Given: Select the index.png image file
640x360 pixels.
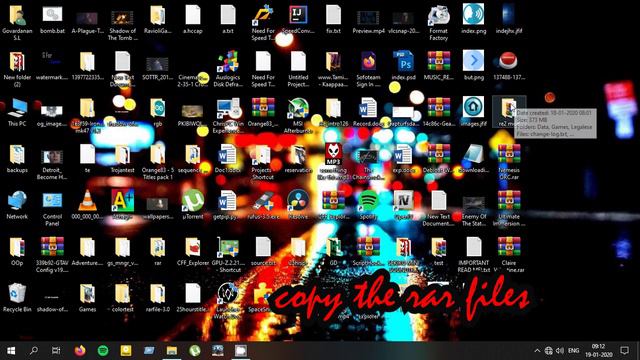Looking at the screenshot, I should [x=473, y=19].
